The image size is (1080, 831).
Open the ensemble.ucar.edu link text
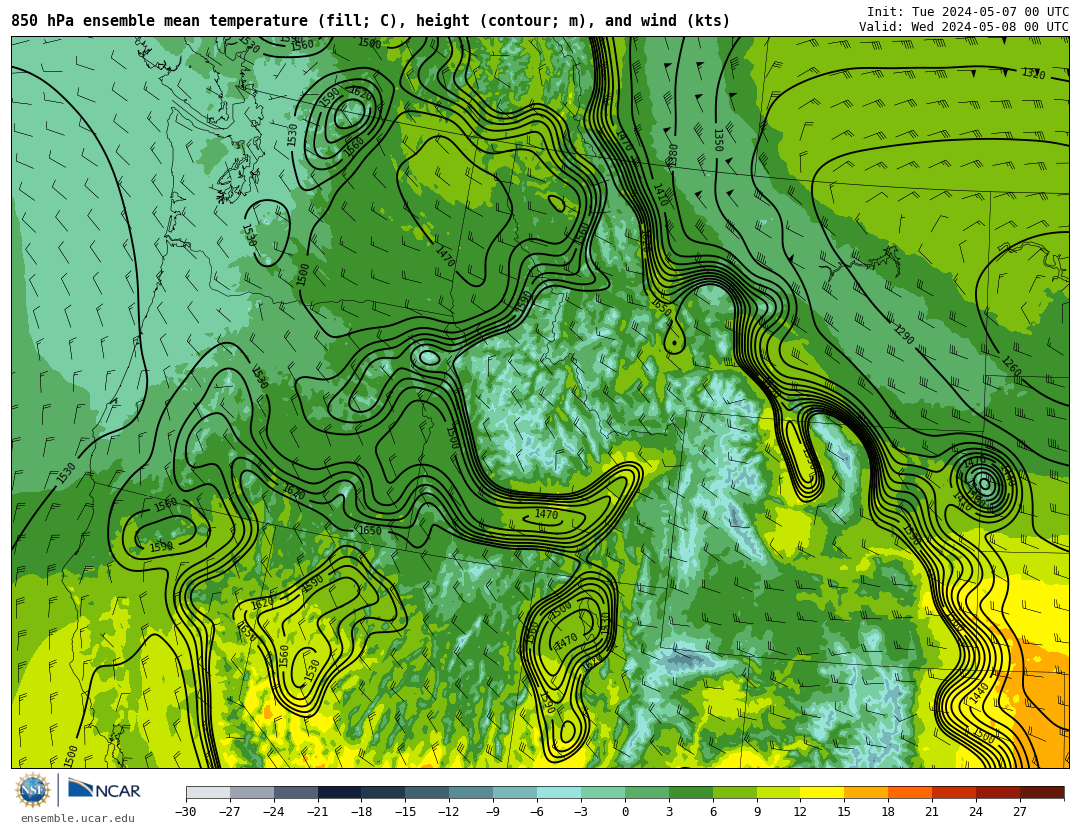(x=78, y=819)
